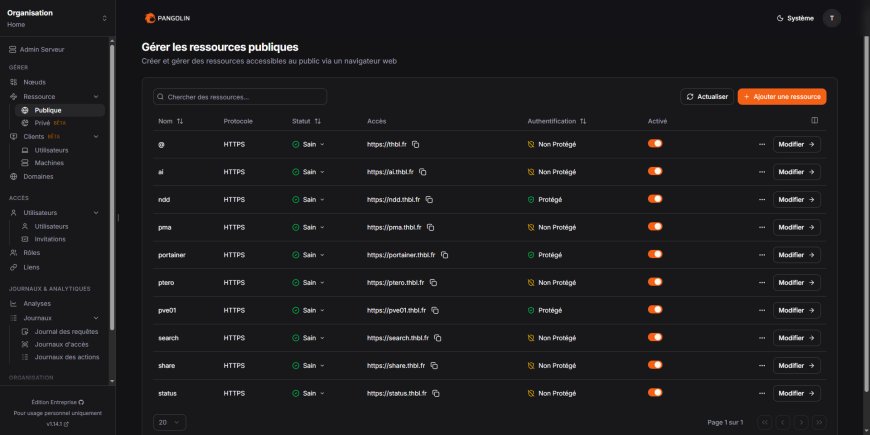Copy the ndd.thbl.fr link
The image size is (870, 435).
(x=429, y=200)
